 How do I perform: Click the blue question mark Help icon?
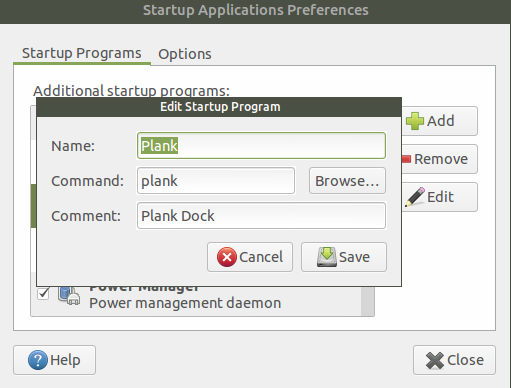(38, 360)
